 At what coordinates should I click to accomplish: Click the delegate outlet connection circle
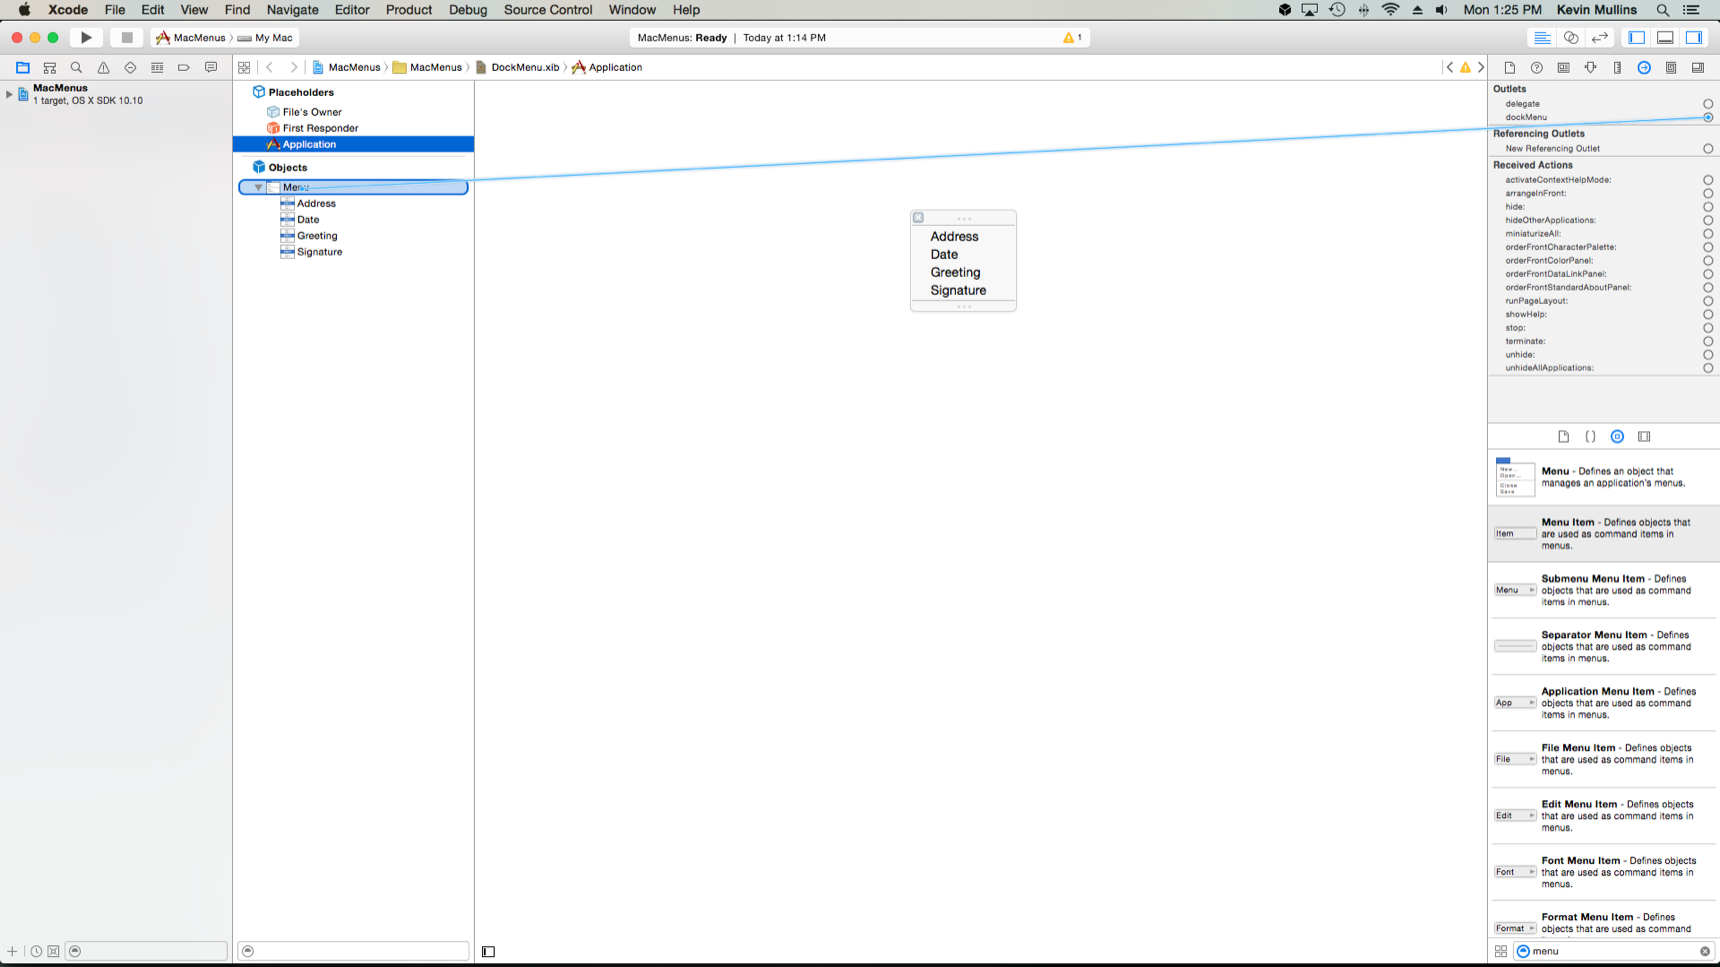coord(1708,104)
